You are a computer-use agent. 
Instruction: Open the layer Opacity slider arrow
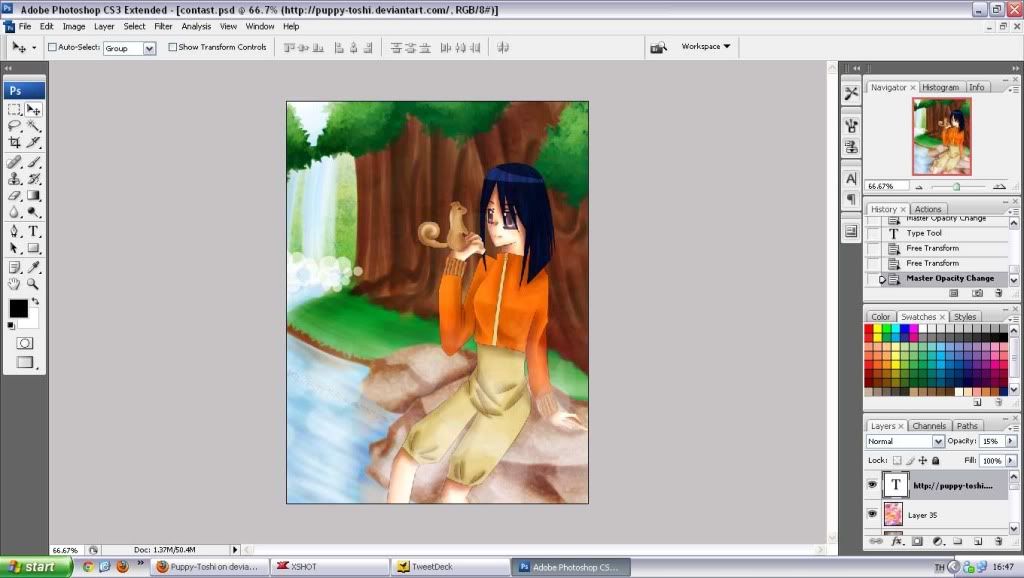point(1011,442)
